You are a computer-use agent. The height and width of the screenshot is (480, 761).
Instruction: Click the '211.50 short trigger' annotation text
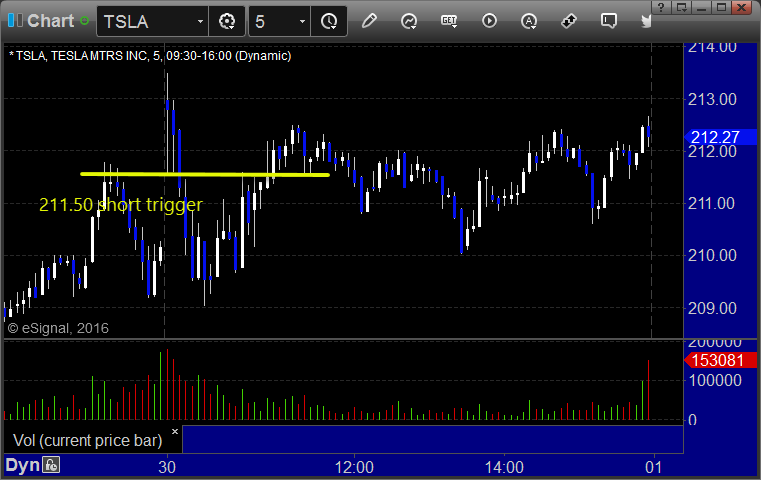(120, 204)
